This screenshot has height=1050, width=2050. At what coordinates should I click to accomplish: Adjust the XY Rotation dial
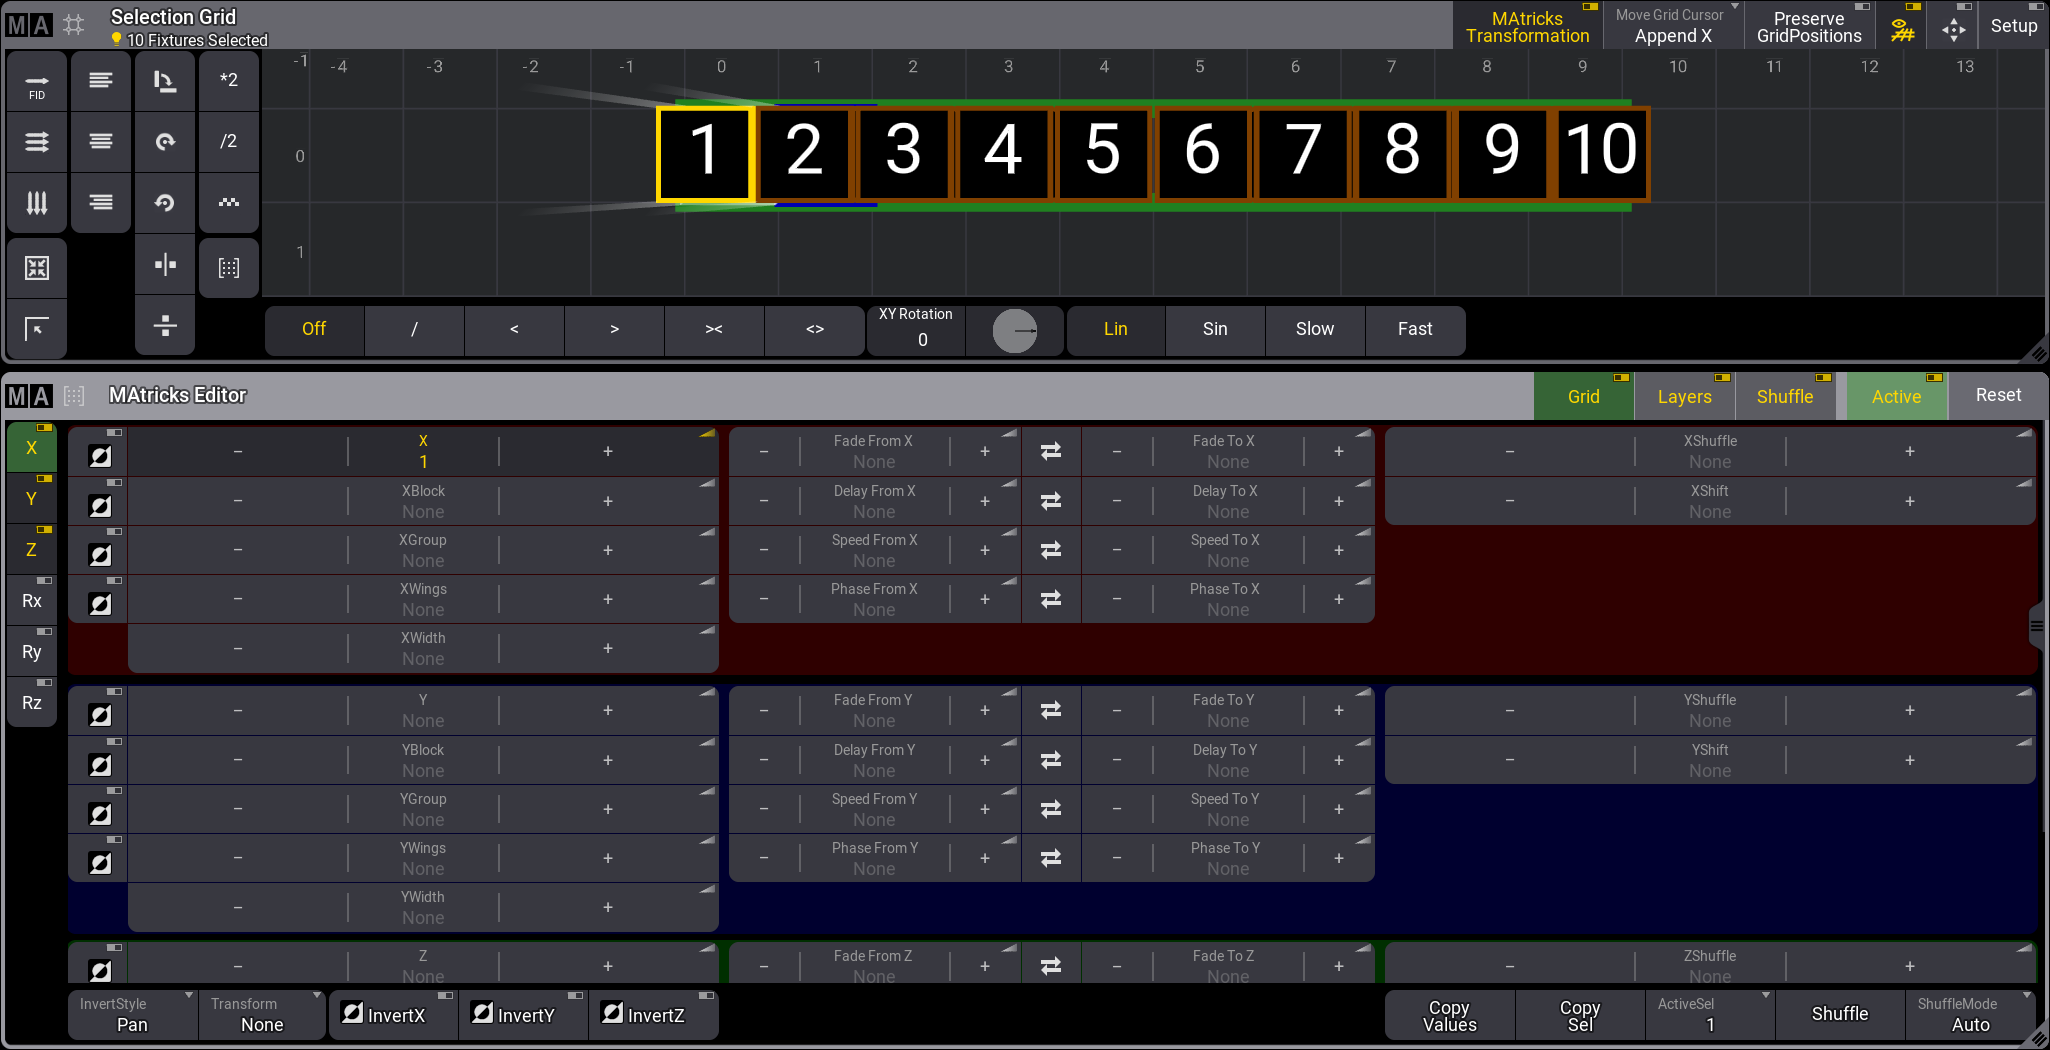1015,331
